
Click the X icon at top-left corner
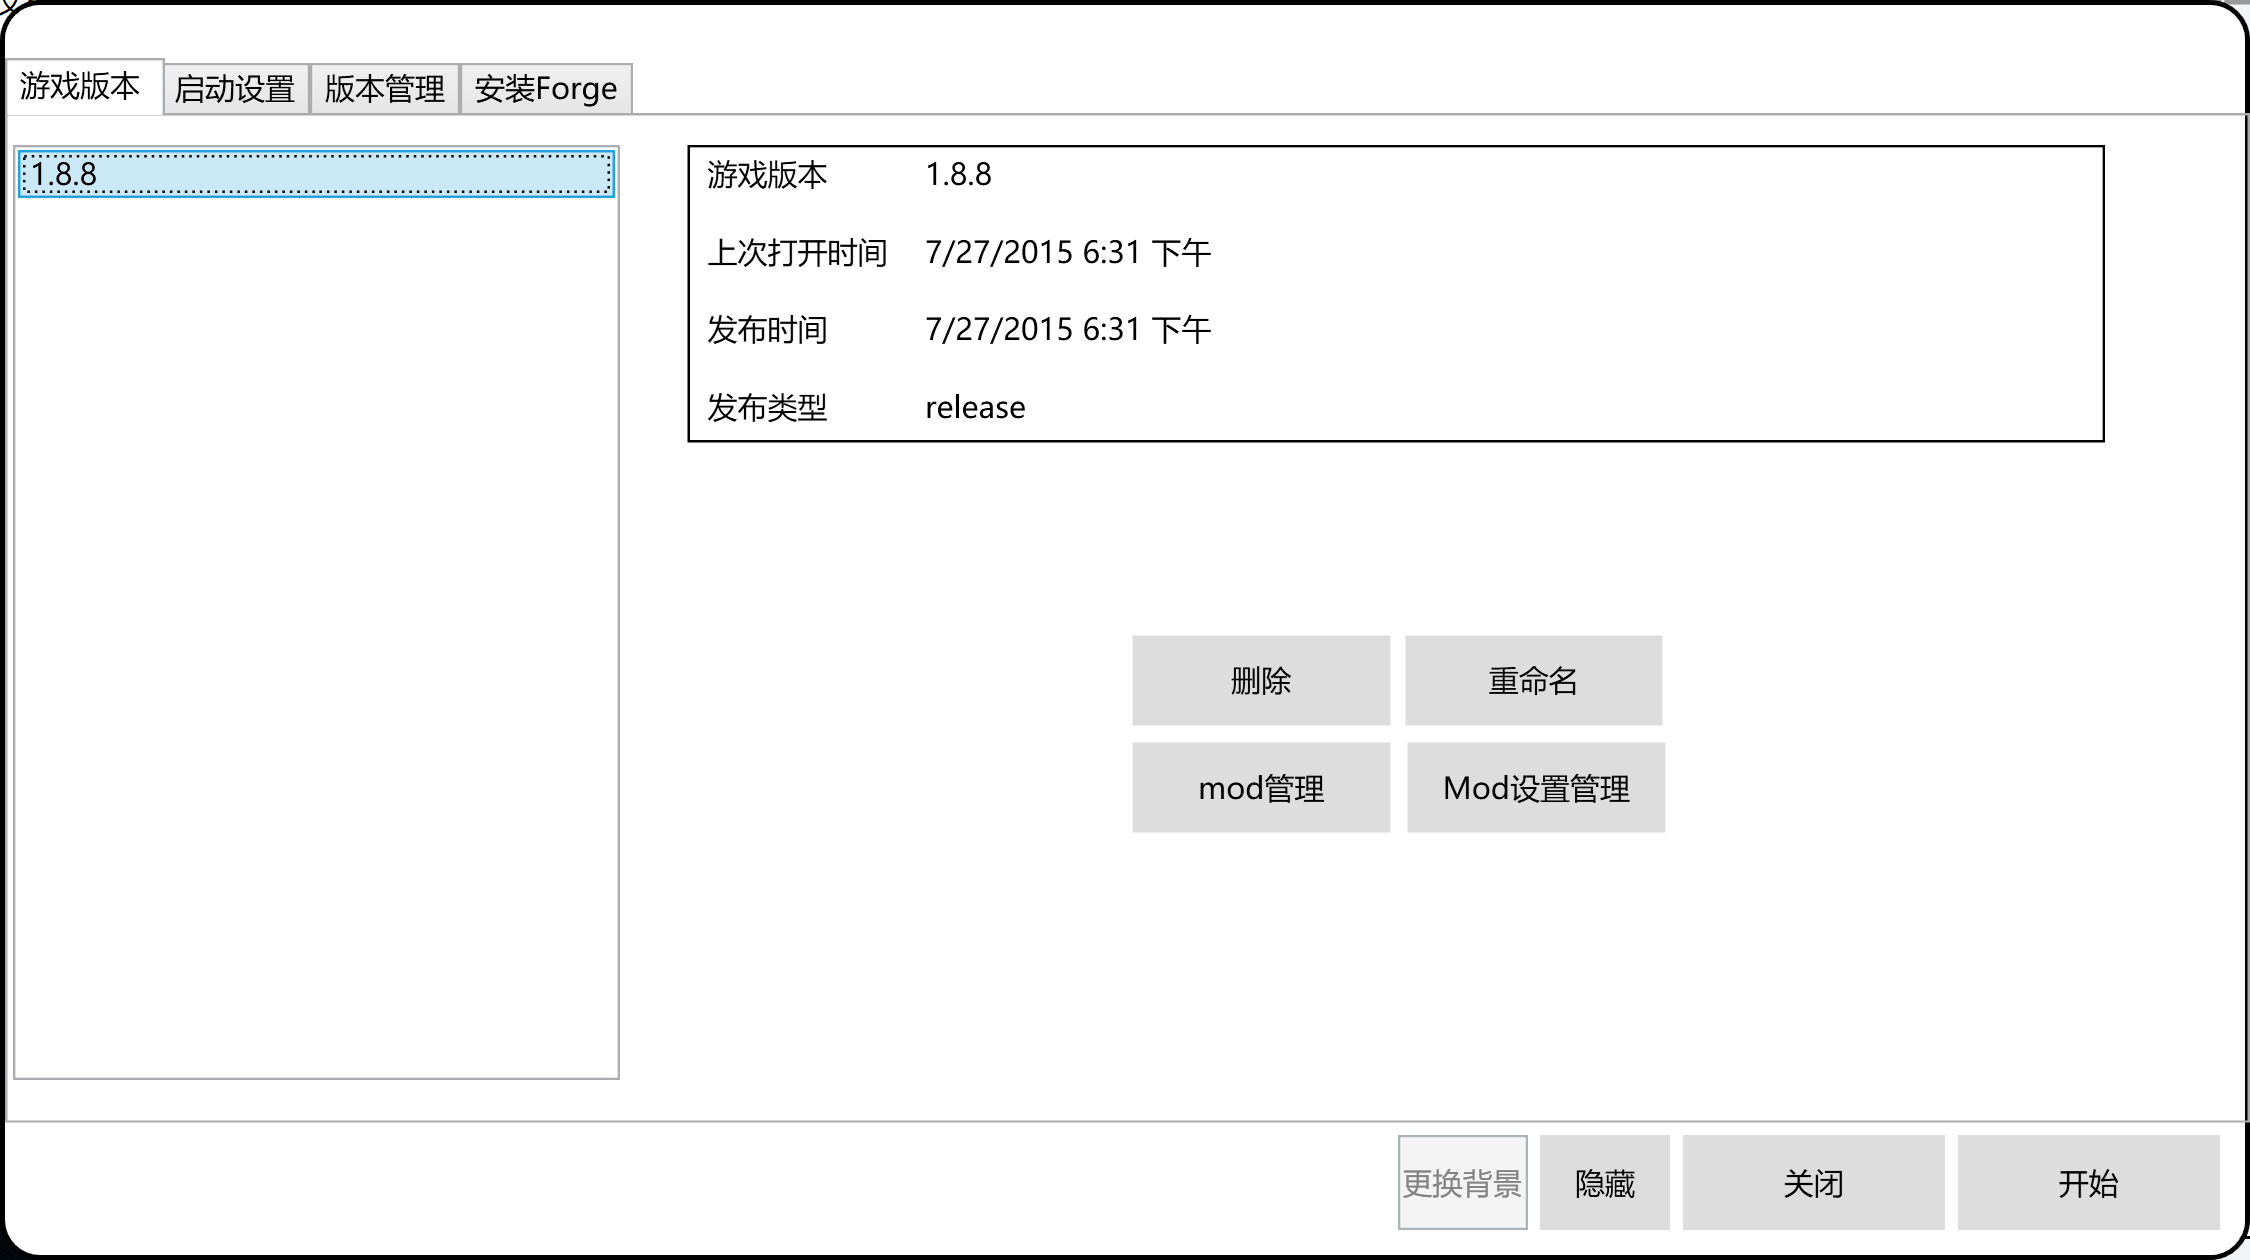[10, 8]
